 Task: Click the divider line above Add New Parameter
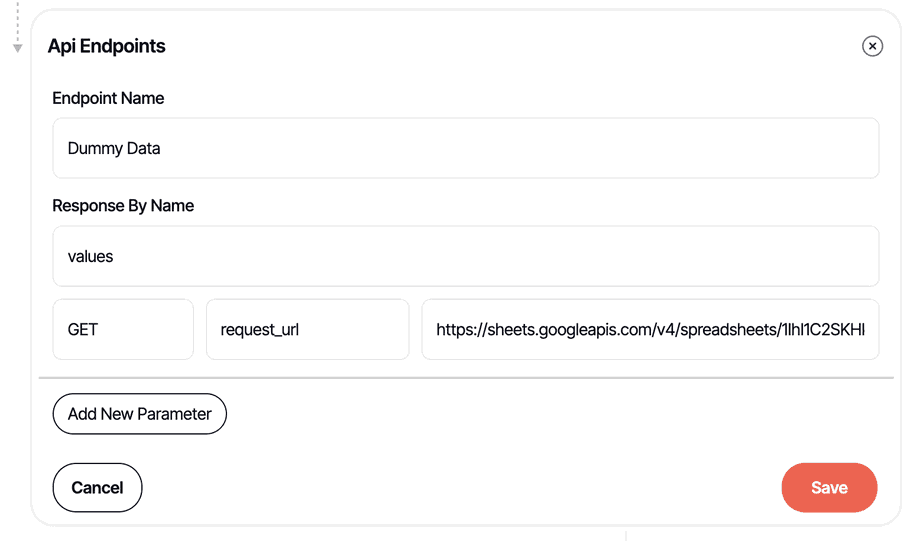[465, 378]
